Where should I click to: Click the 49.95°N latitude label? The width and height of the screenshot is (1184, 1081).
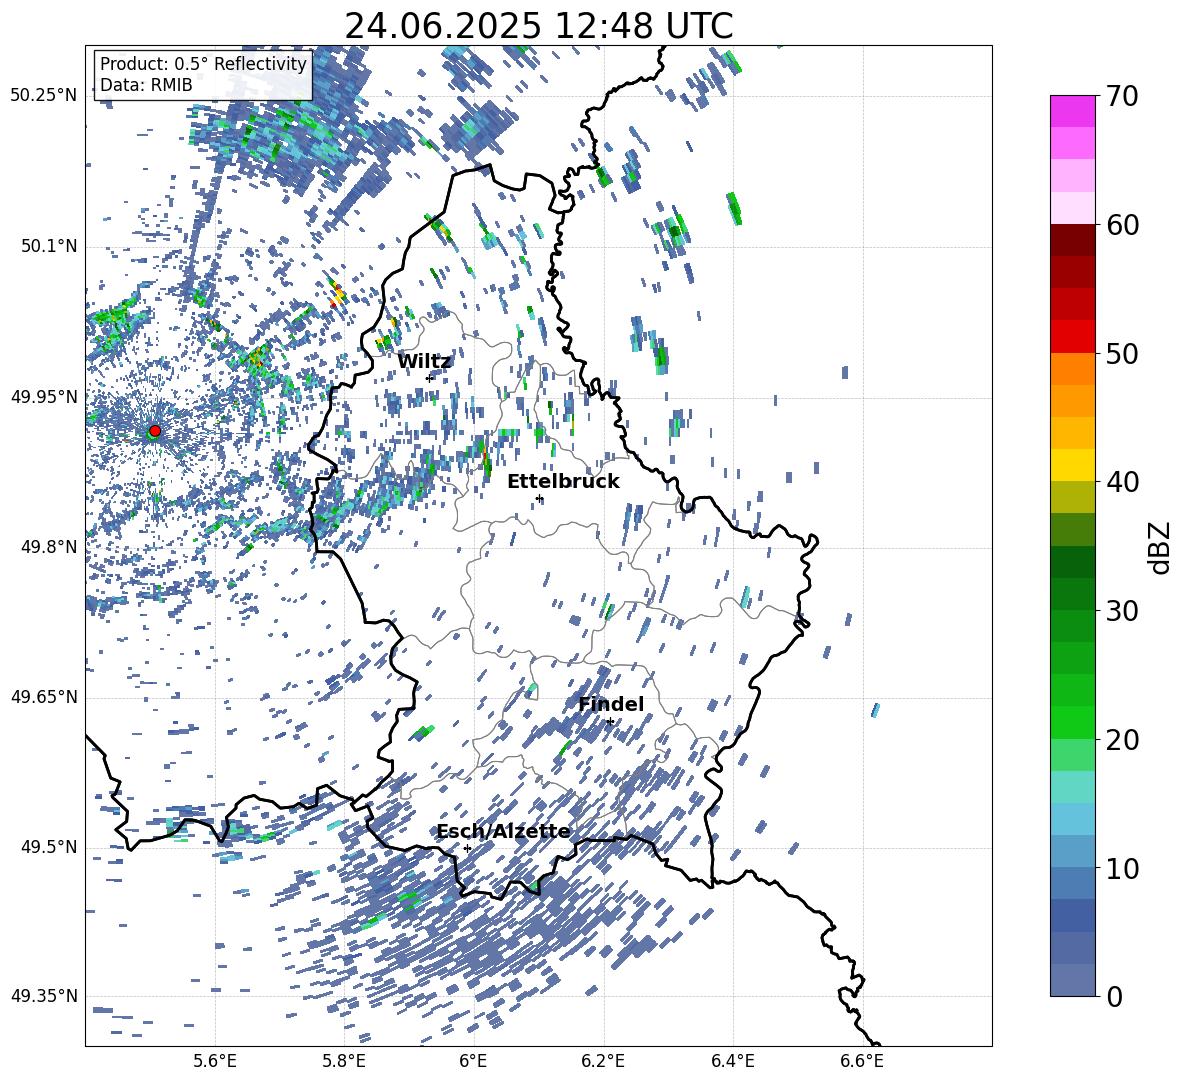click(44, 396)
